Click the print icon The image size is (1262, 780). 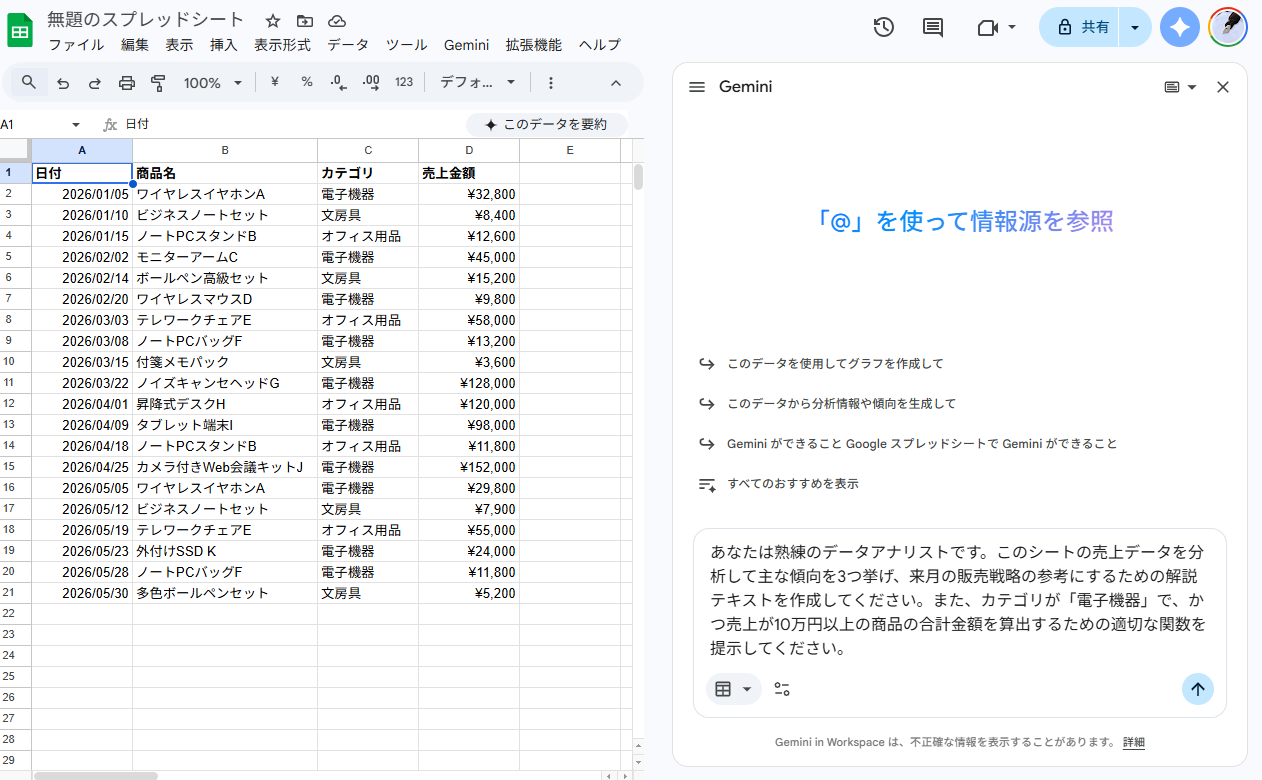(x=126, y=83)
